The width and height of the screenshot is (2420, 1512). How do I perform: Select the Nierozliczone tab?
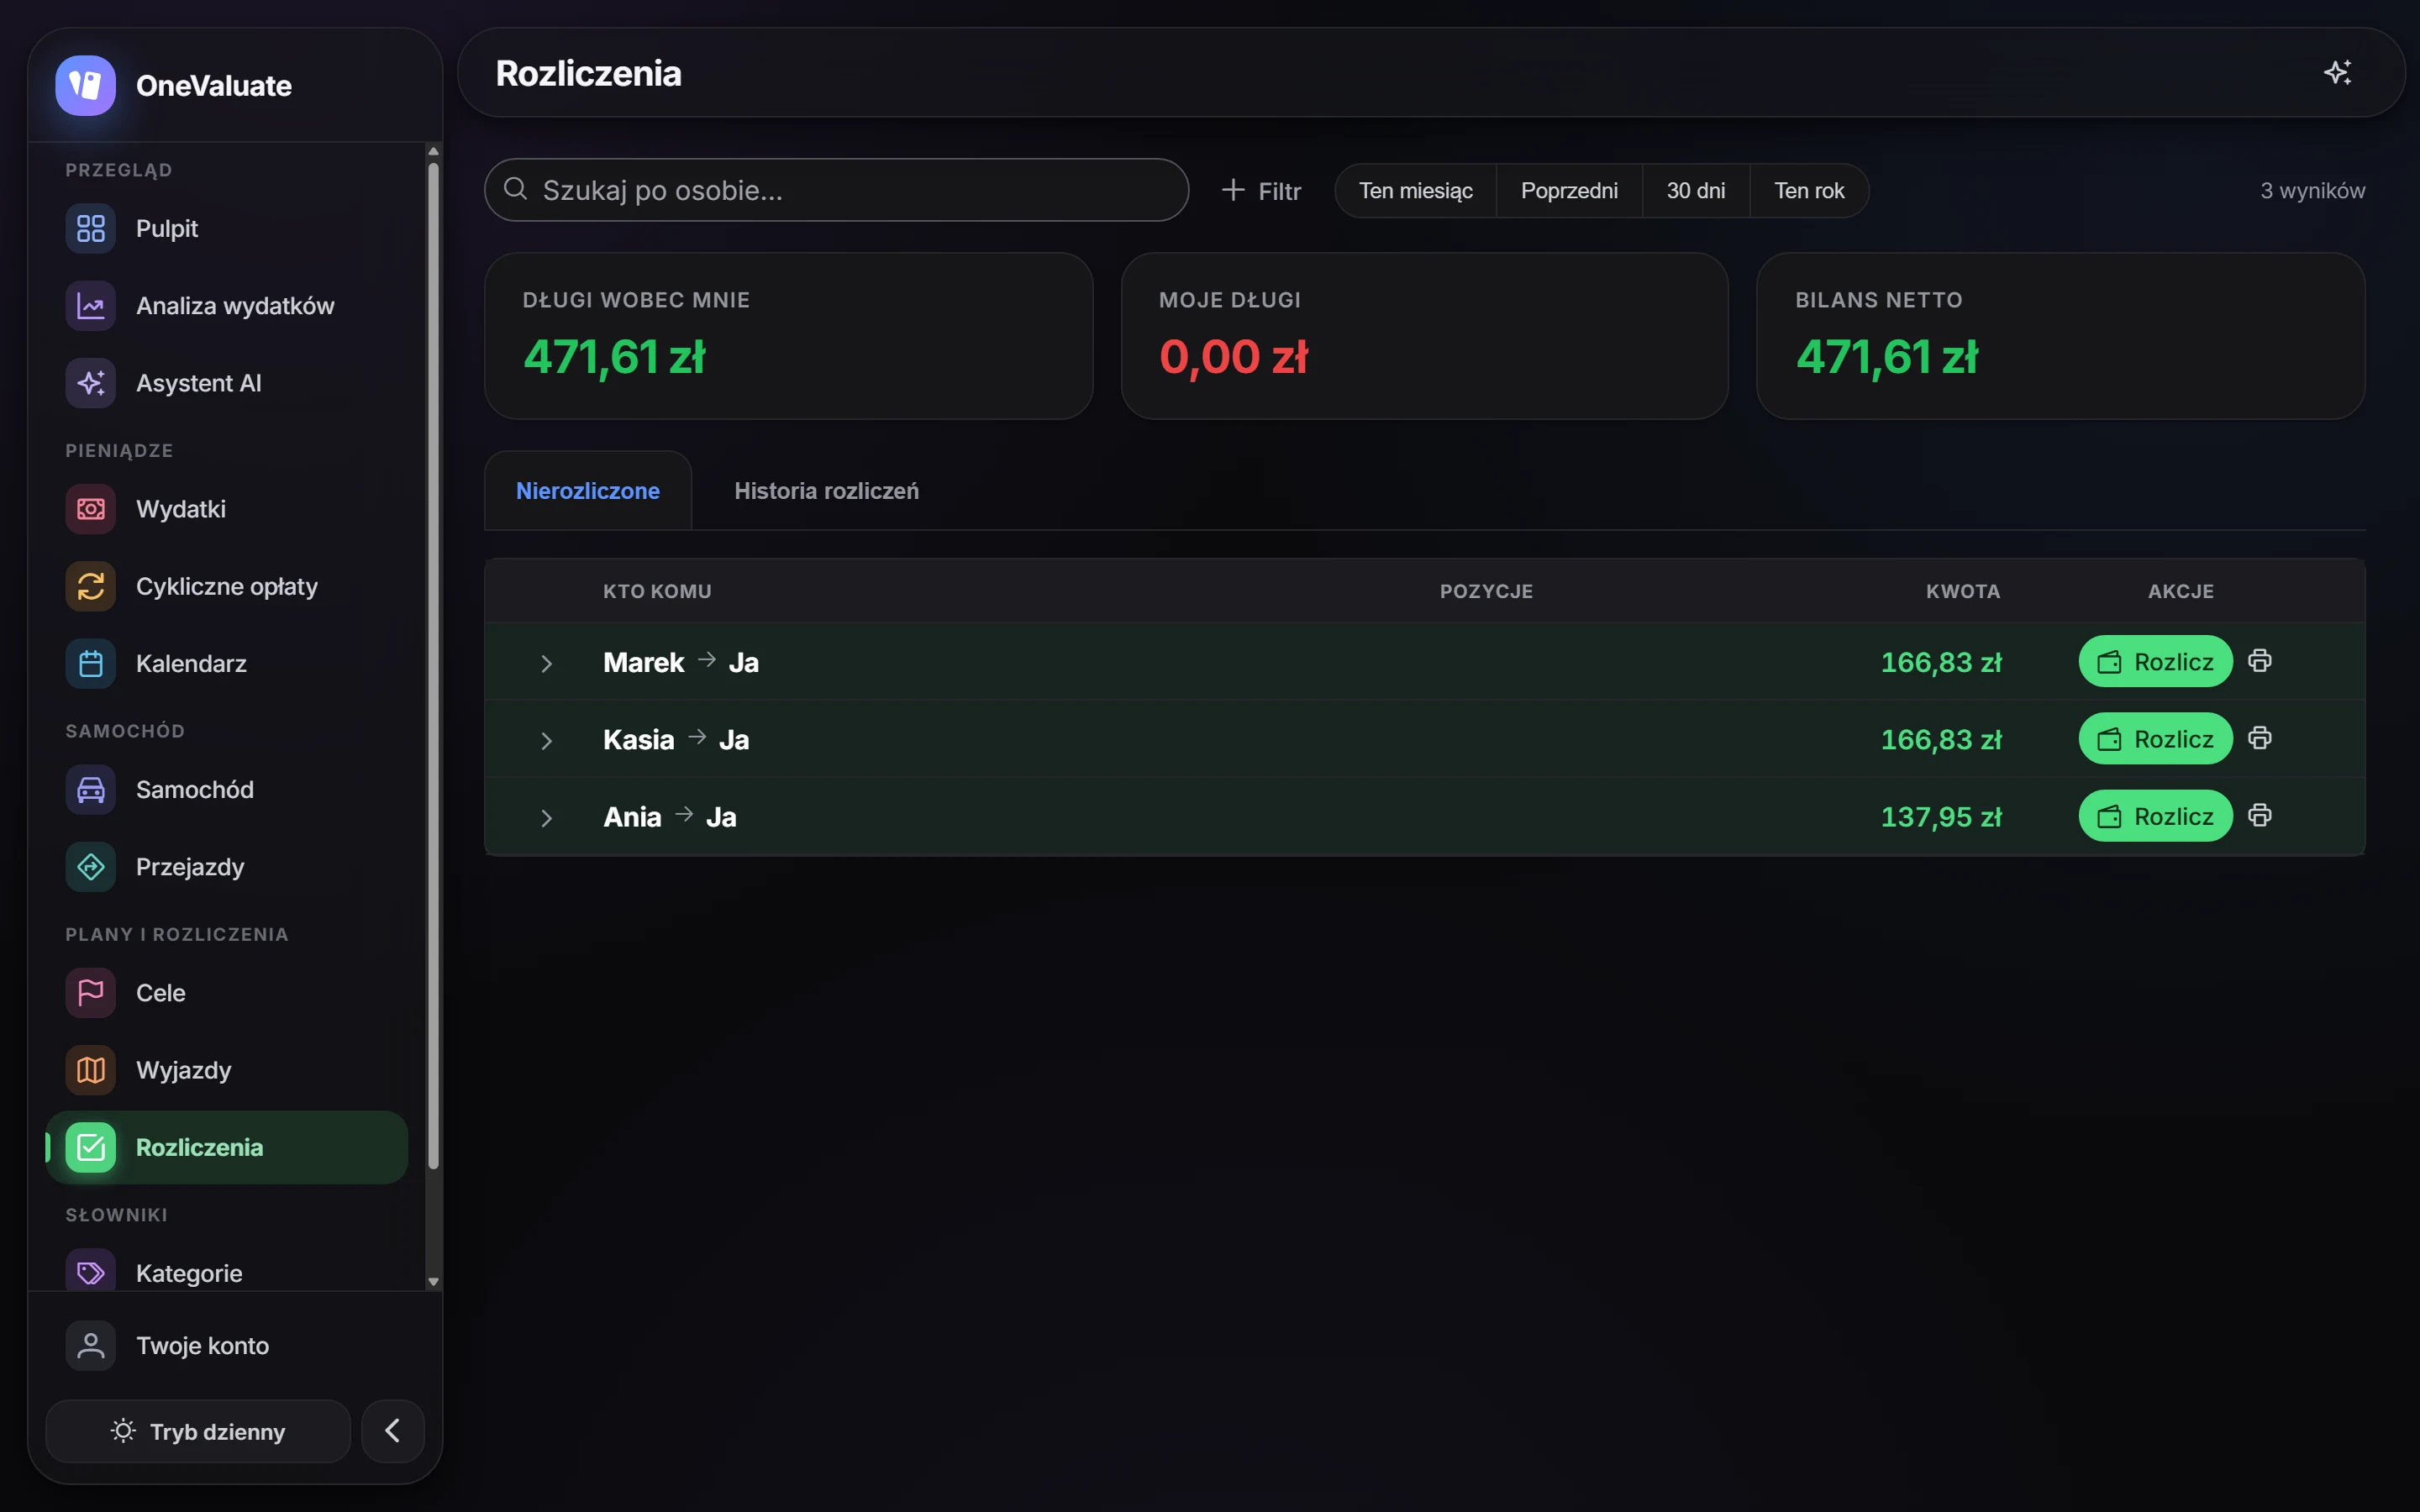pos(588,491)
